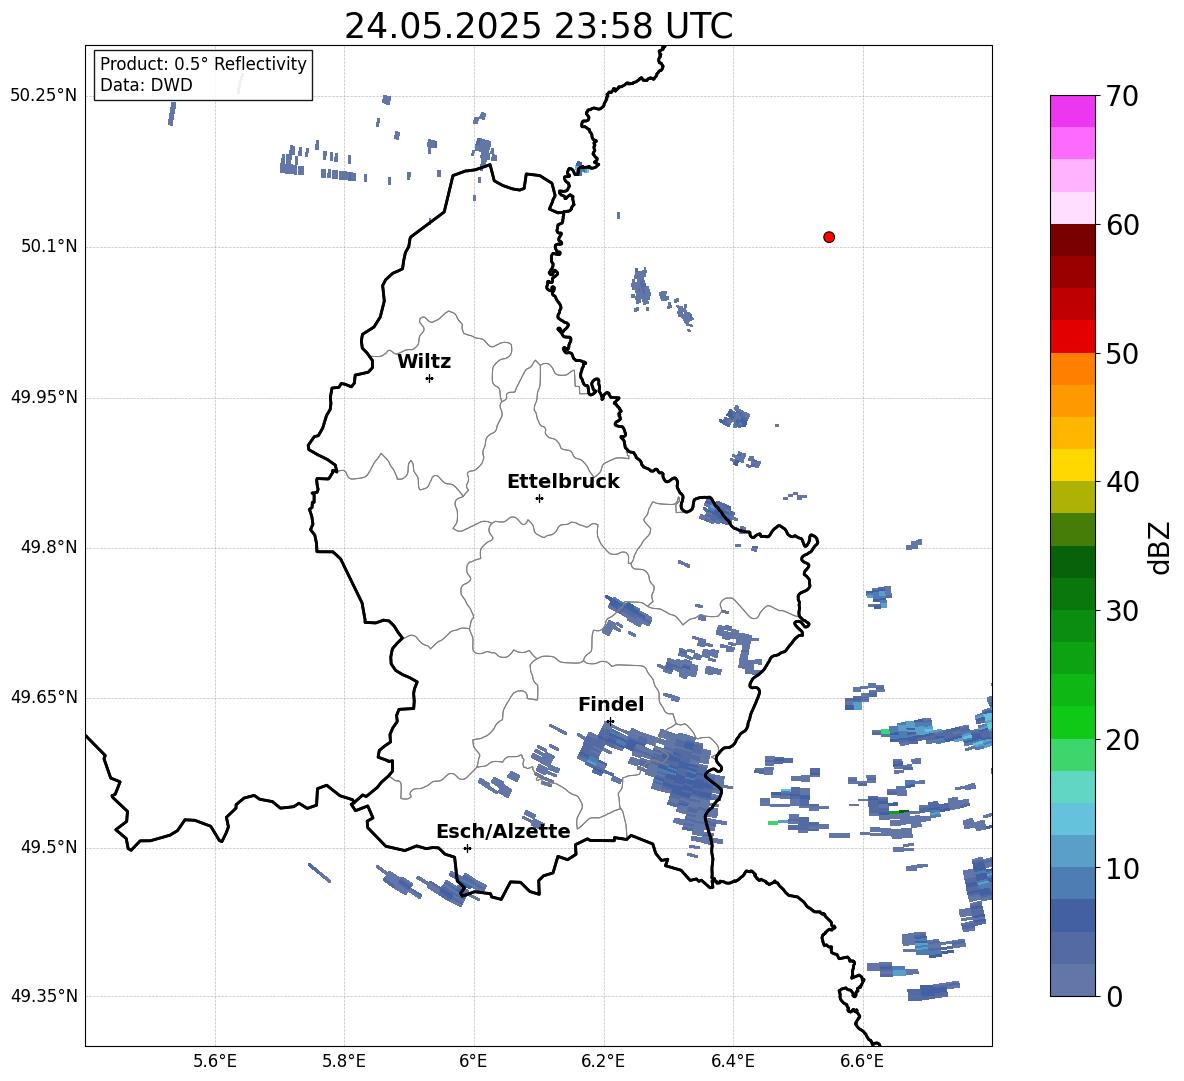
Task: Click the bright green swatch above 20 dBZ
Action: coord(1072,722)
